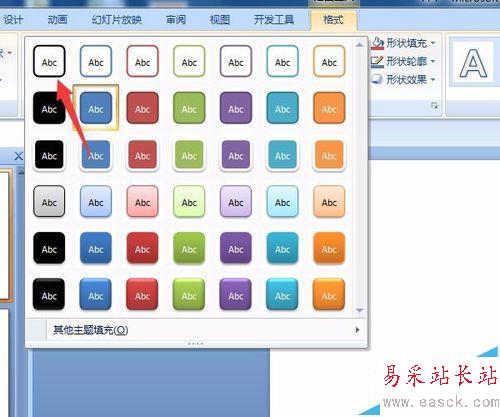Switch to the 视图 tab
Screen dimensions: 500x417
point(220,20)
